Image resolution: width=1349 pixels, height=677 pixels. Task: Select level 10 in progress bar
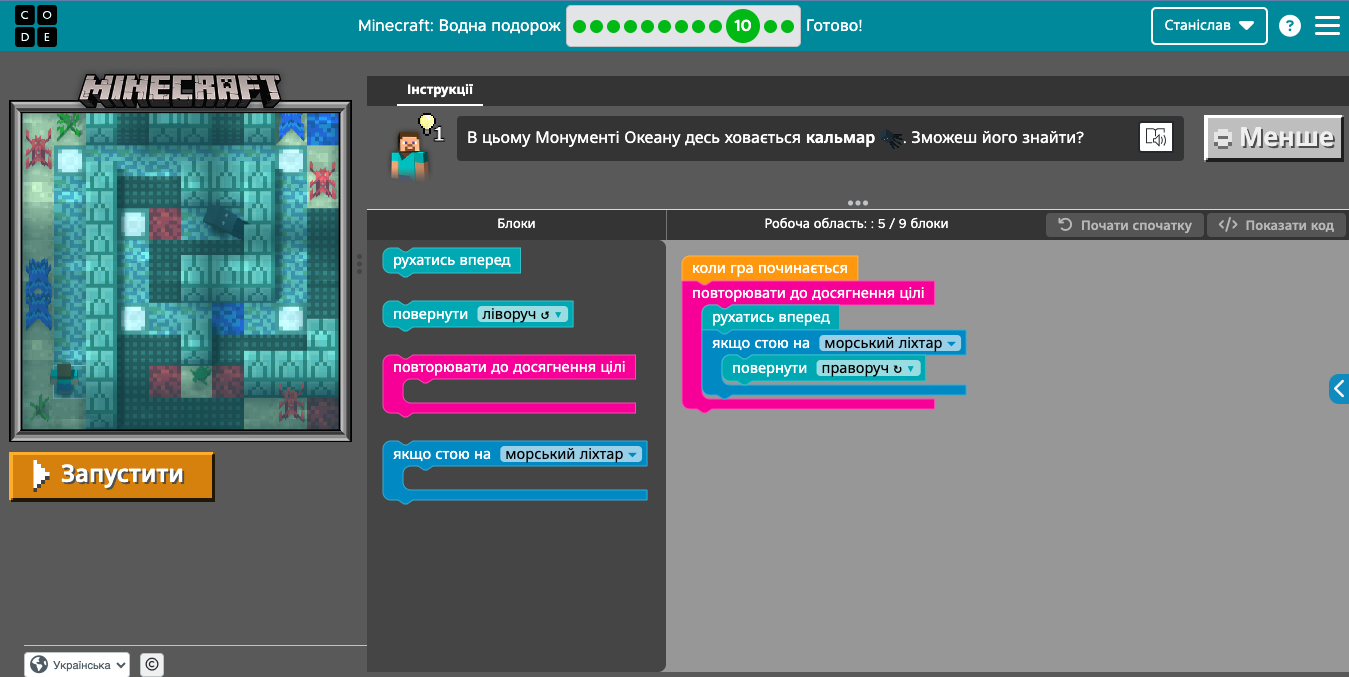point(742,26)
